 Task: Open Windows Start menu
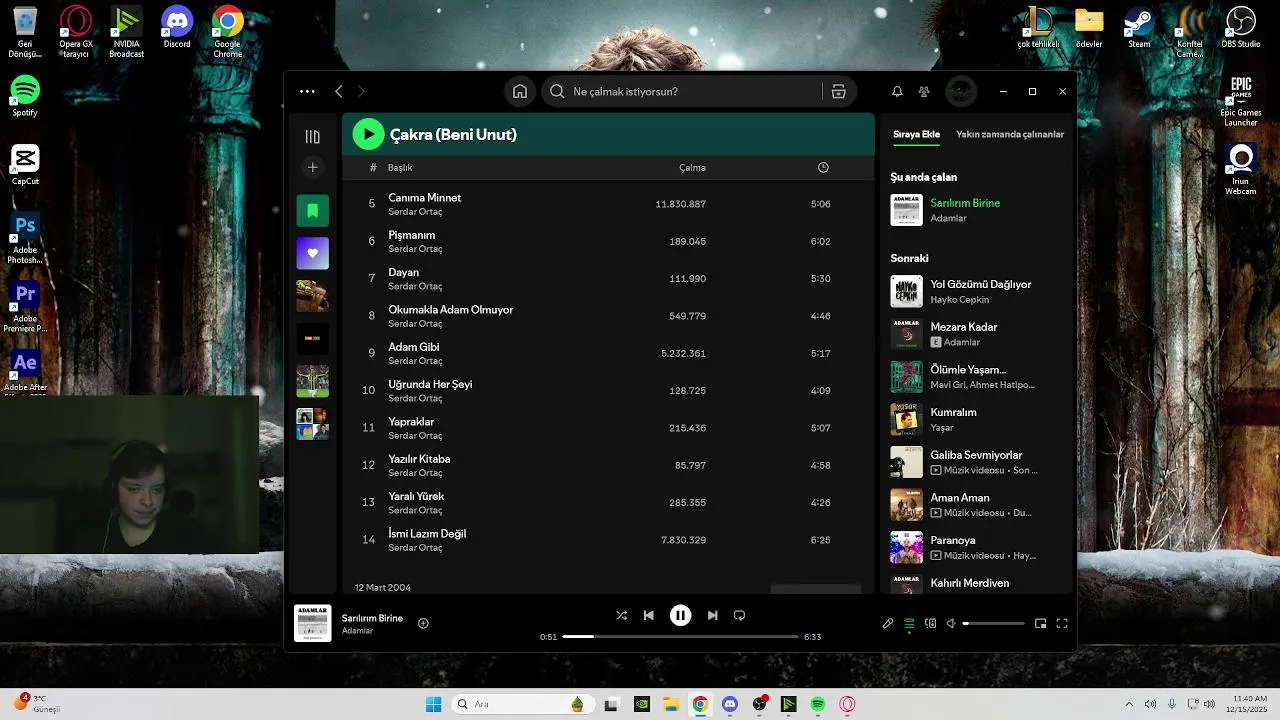click(433, 704)
